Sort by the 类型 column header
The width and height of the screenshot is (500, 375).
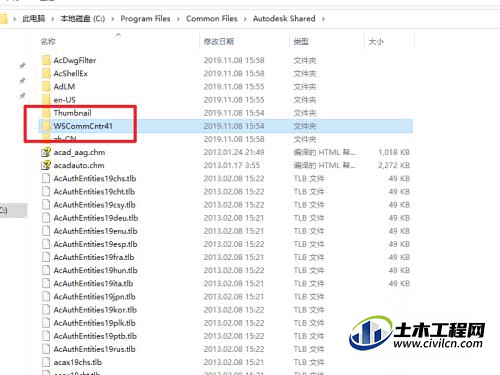pyautogui.click(x=301, y=42)
